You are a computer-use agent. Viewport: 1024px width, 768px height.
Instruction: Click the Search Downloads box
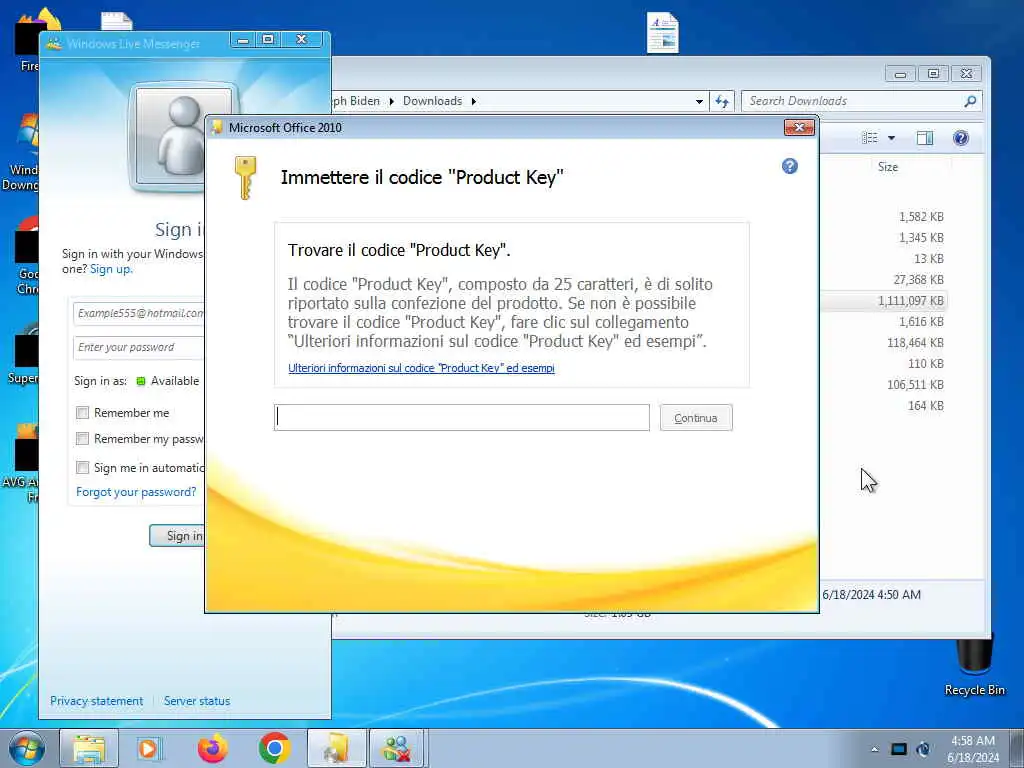852,101
